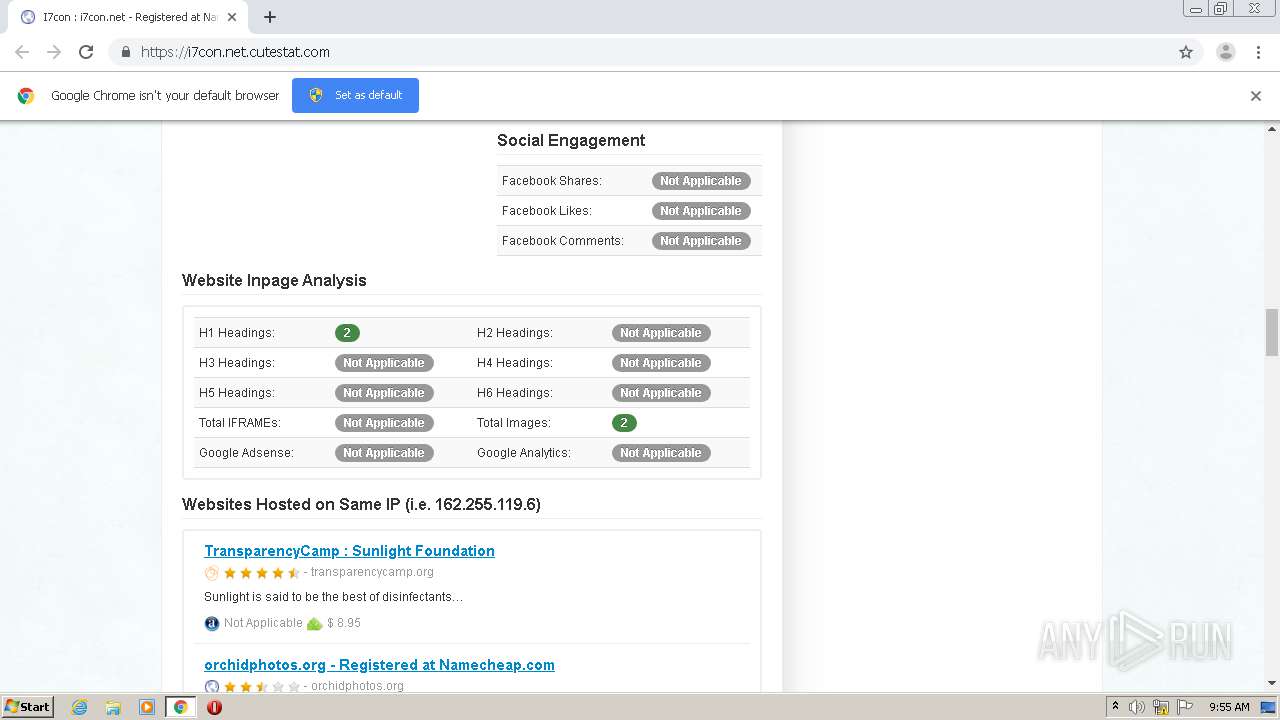Screen dimensions: 1280x720
Task: Click the Chrome taskbar icon
Action: [x=180, y=707]
